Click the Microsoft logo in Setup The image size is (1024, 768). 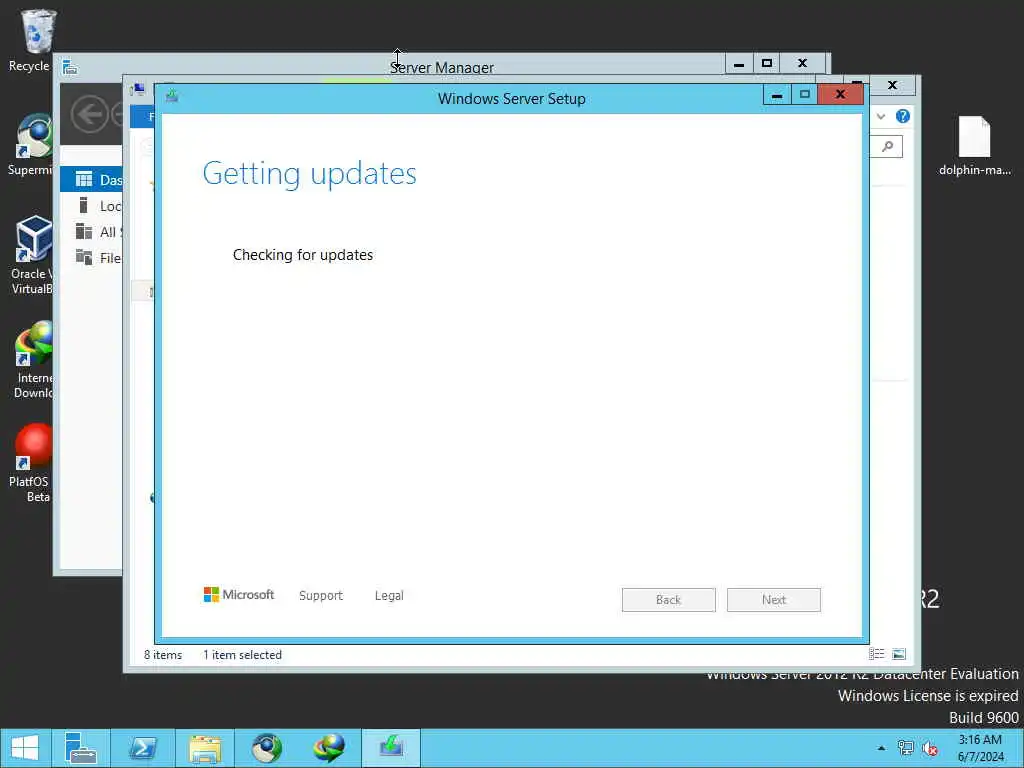pyautogui.click(x=239, y=594)
